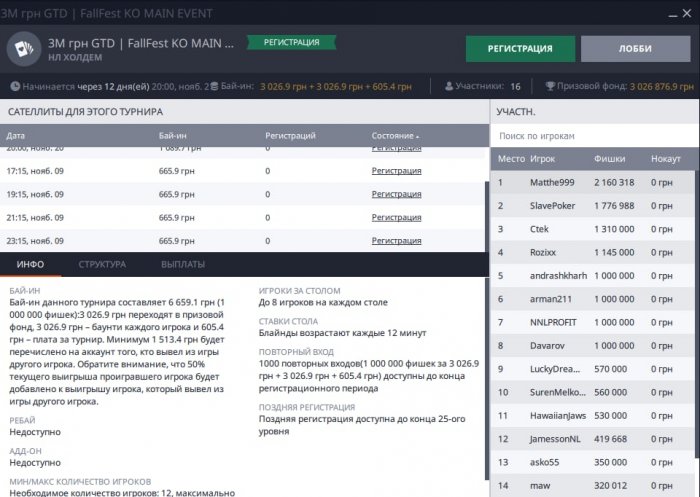Open the ЛОББИ button

point(635,49)
